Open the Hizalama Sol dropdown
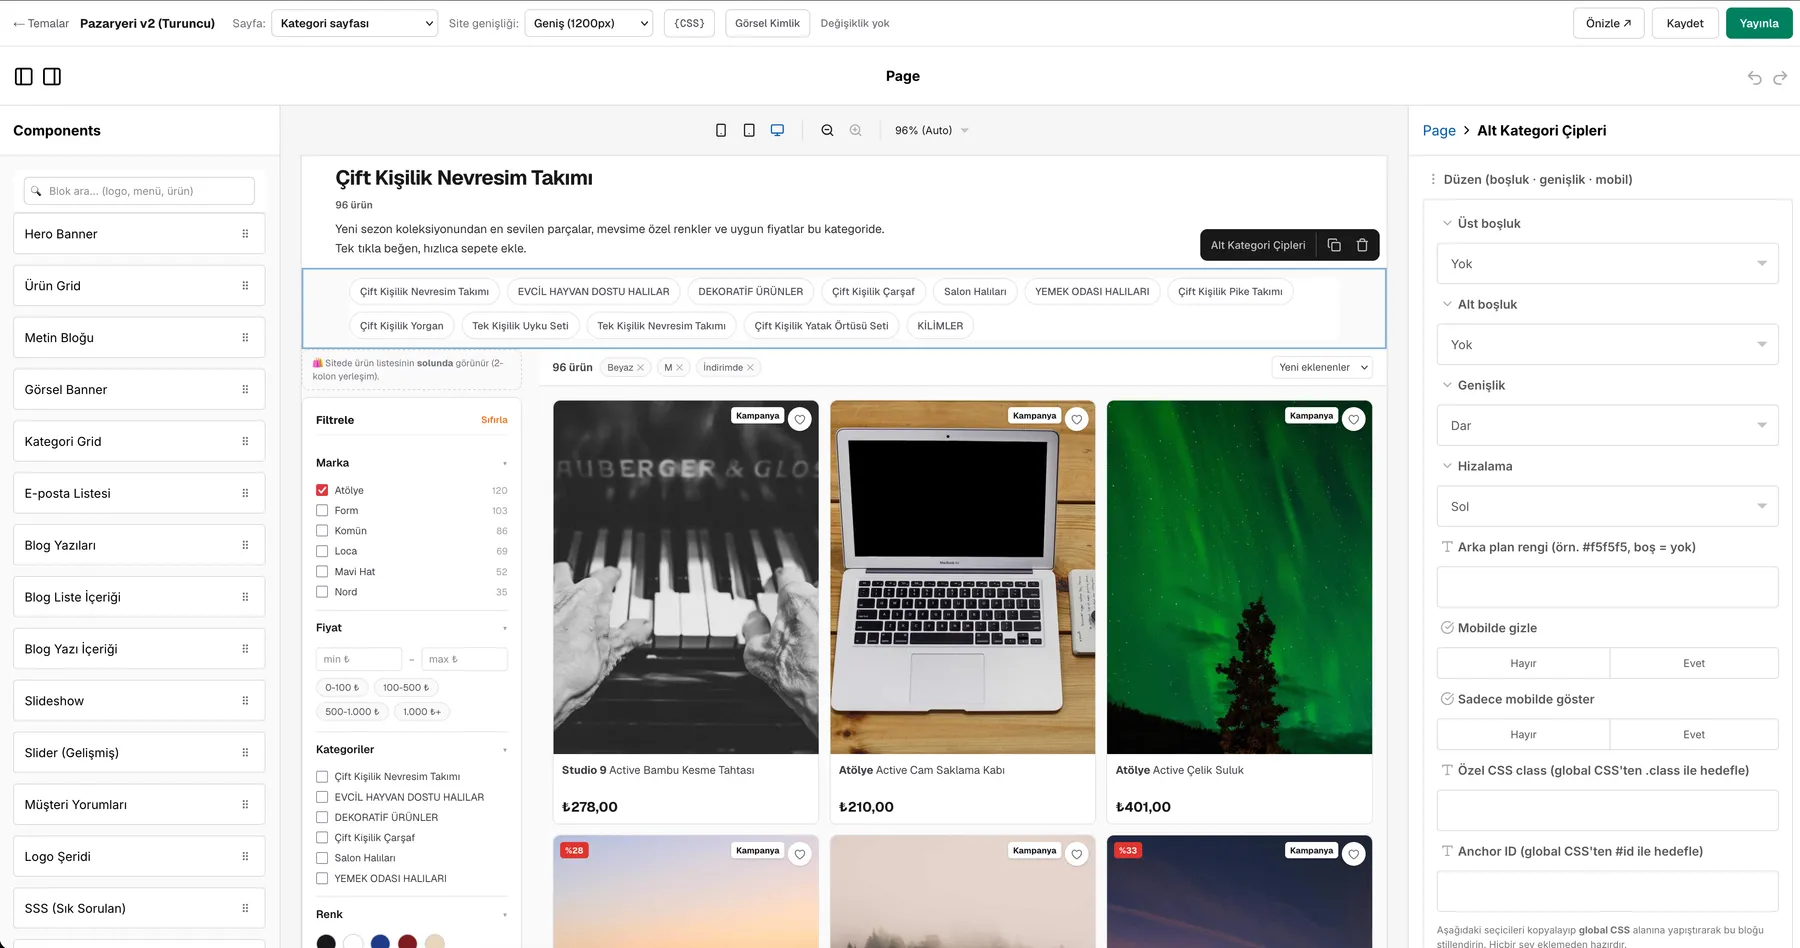Screen dimensions: 1800x948 [x=1608, y=507]
